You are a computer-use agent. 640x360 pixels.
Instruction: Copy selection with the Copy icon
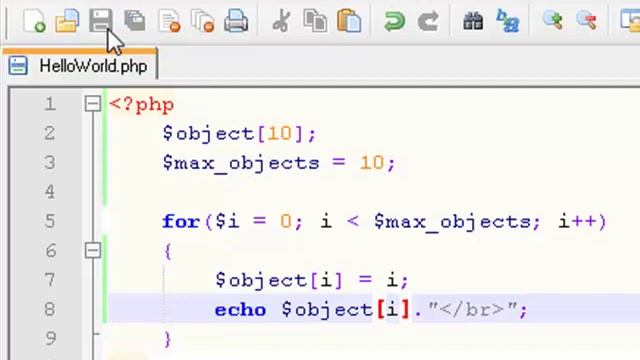coord(315,21)
